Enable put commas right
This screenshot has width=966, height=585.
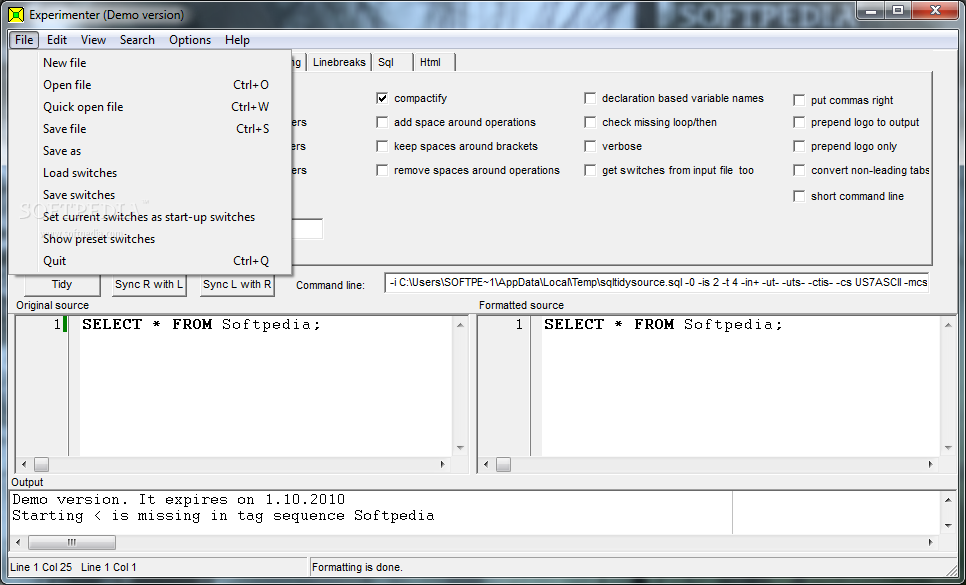tap(799, 100)
